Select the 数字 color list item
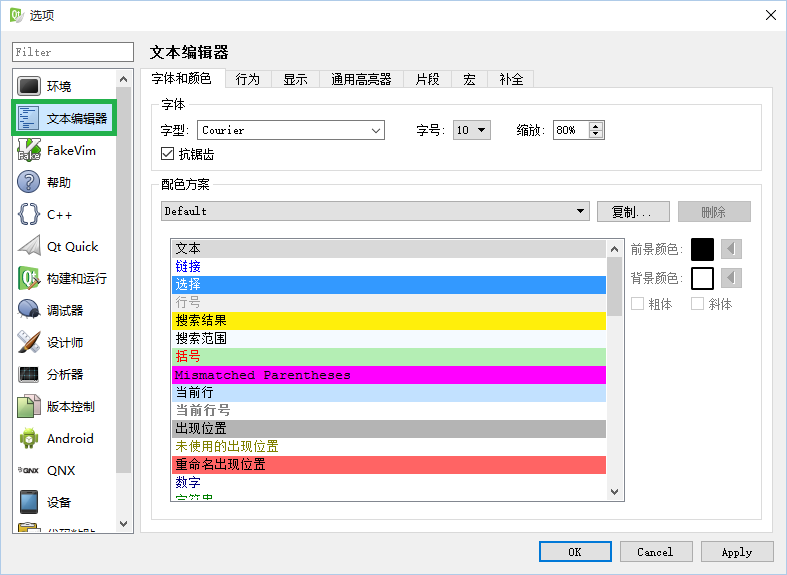 pos(388,483)
